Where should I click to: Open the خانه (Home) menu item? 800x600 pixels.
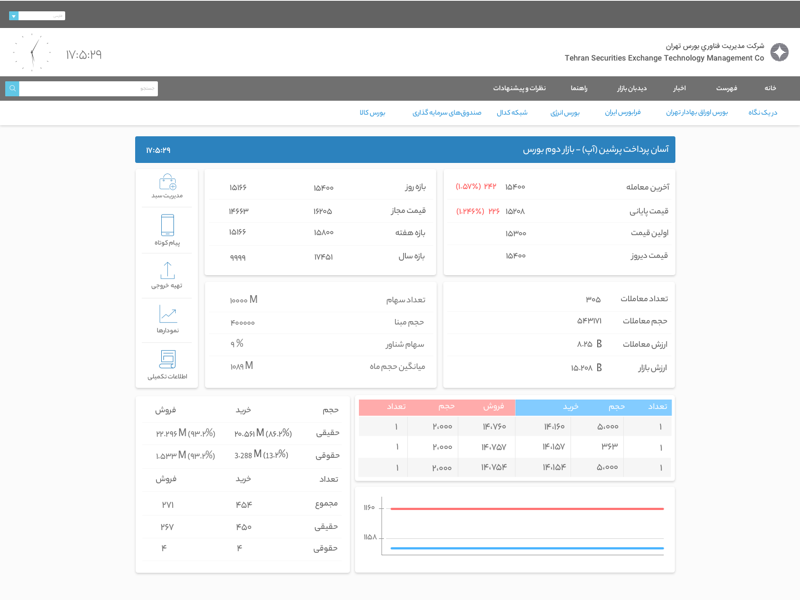770,89
